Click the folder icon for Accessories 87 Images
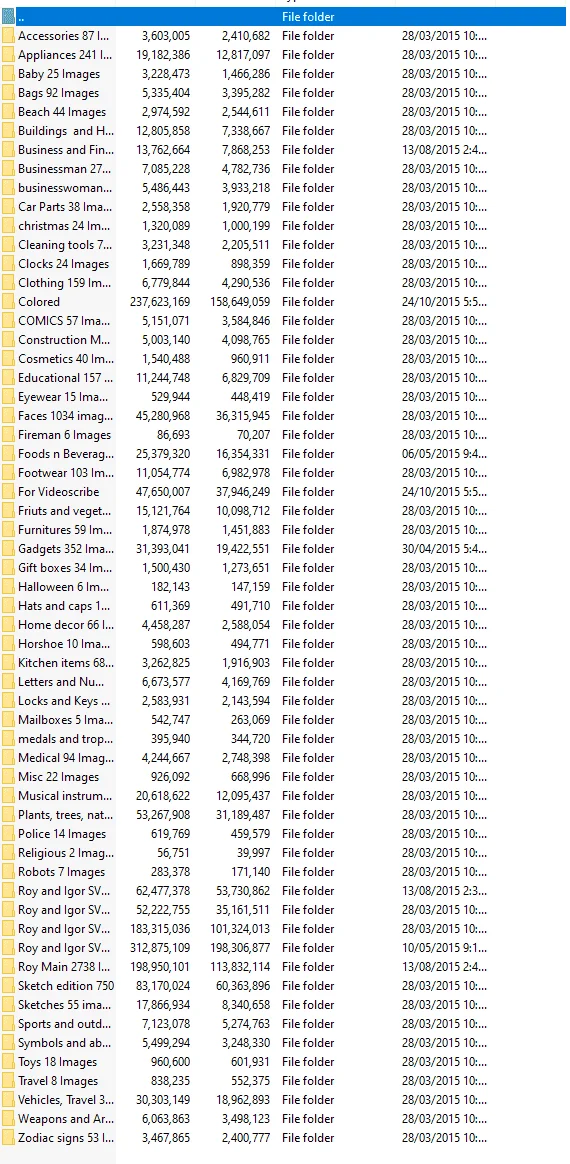The height and width of the screenshot is (1164, 570). click(x=8, y=36)
